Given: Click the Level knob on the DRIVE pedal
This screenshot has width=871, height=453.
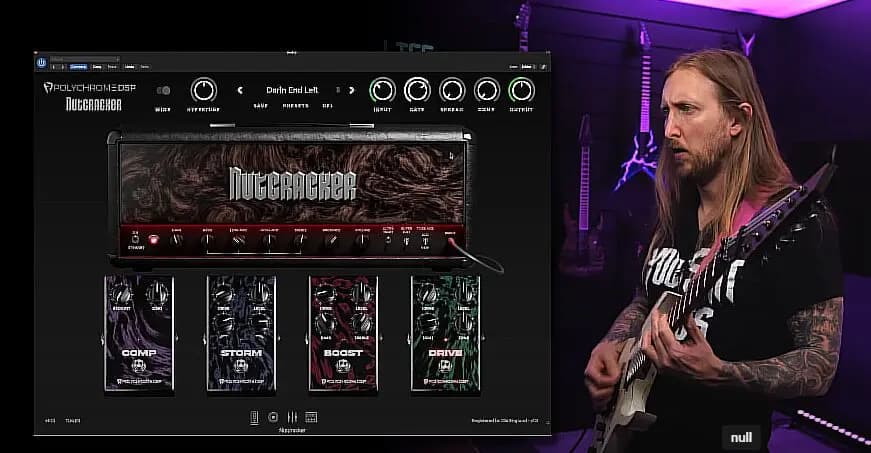Looking at the screenshot, I should pyautogui.click(x=464, y=293).
